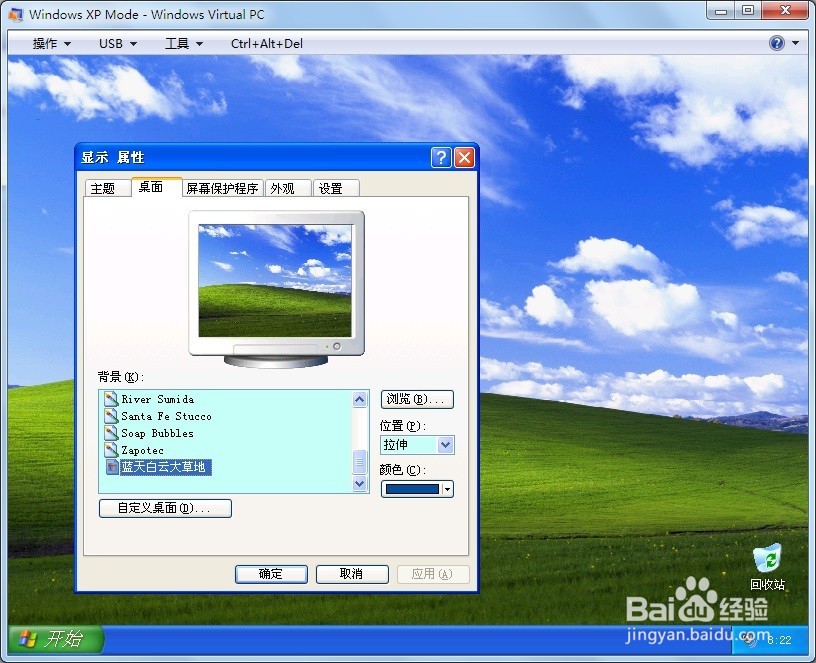Image resolution: width=816 pixels, height=663 pixels.
Task: Send Ctrl+Alt+Del to virtual machine
Action: 266,44
